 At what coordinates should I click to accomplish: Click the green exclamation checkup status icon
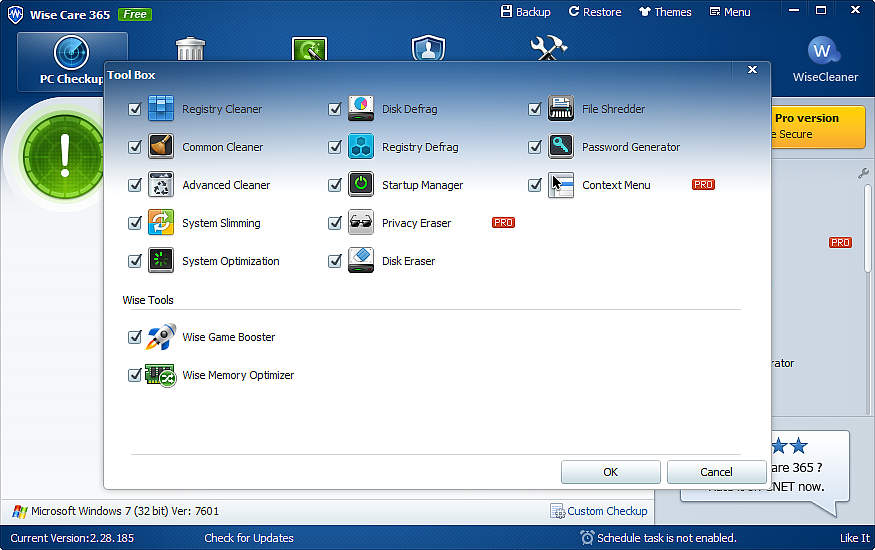click(x=63, y=156)
